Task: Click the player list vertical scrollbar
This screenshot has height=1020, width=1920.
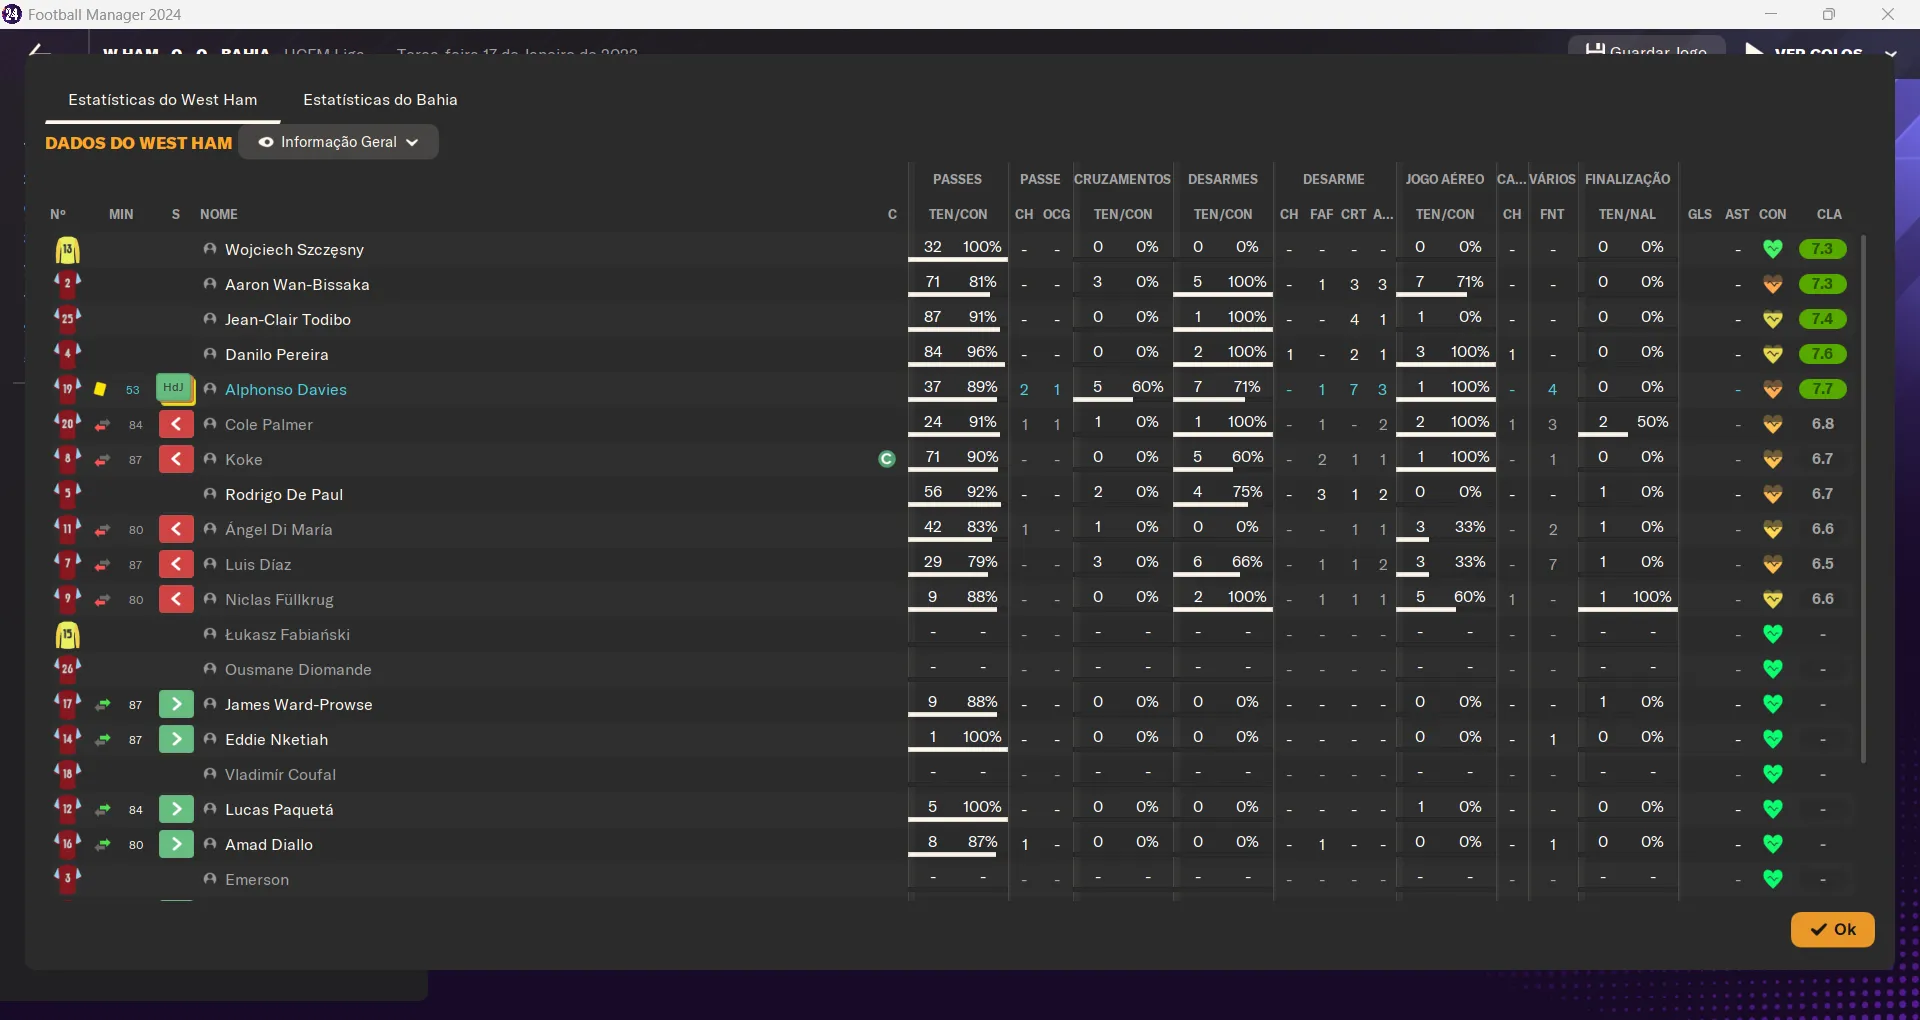Action: pyautogui.click(x=1863, y=499)
